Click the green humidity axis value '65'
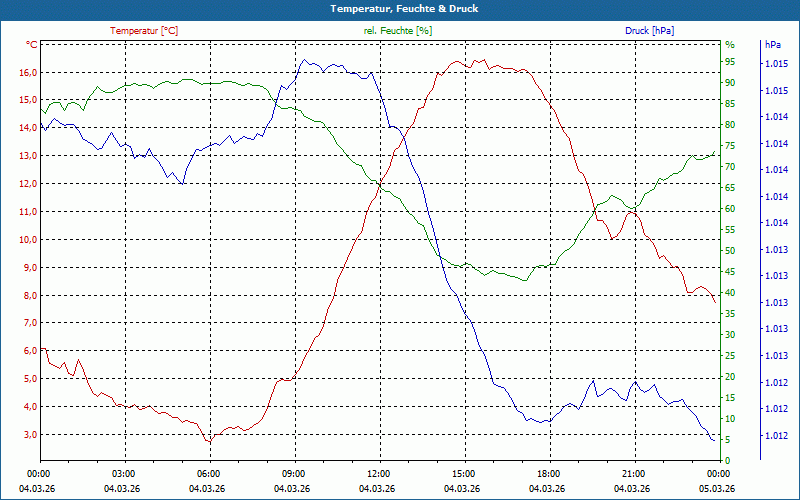 click(x=730, y=188)
